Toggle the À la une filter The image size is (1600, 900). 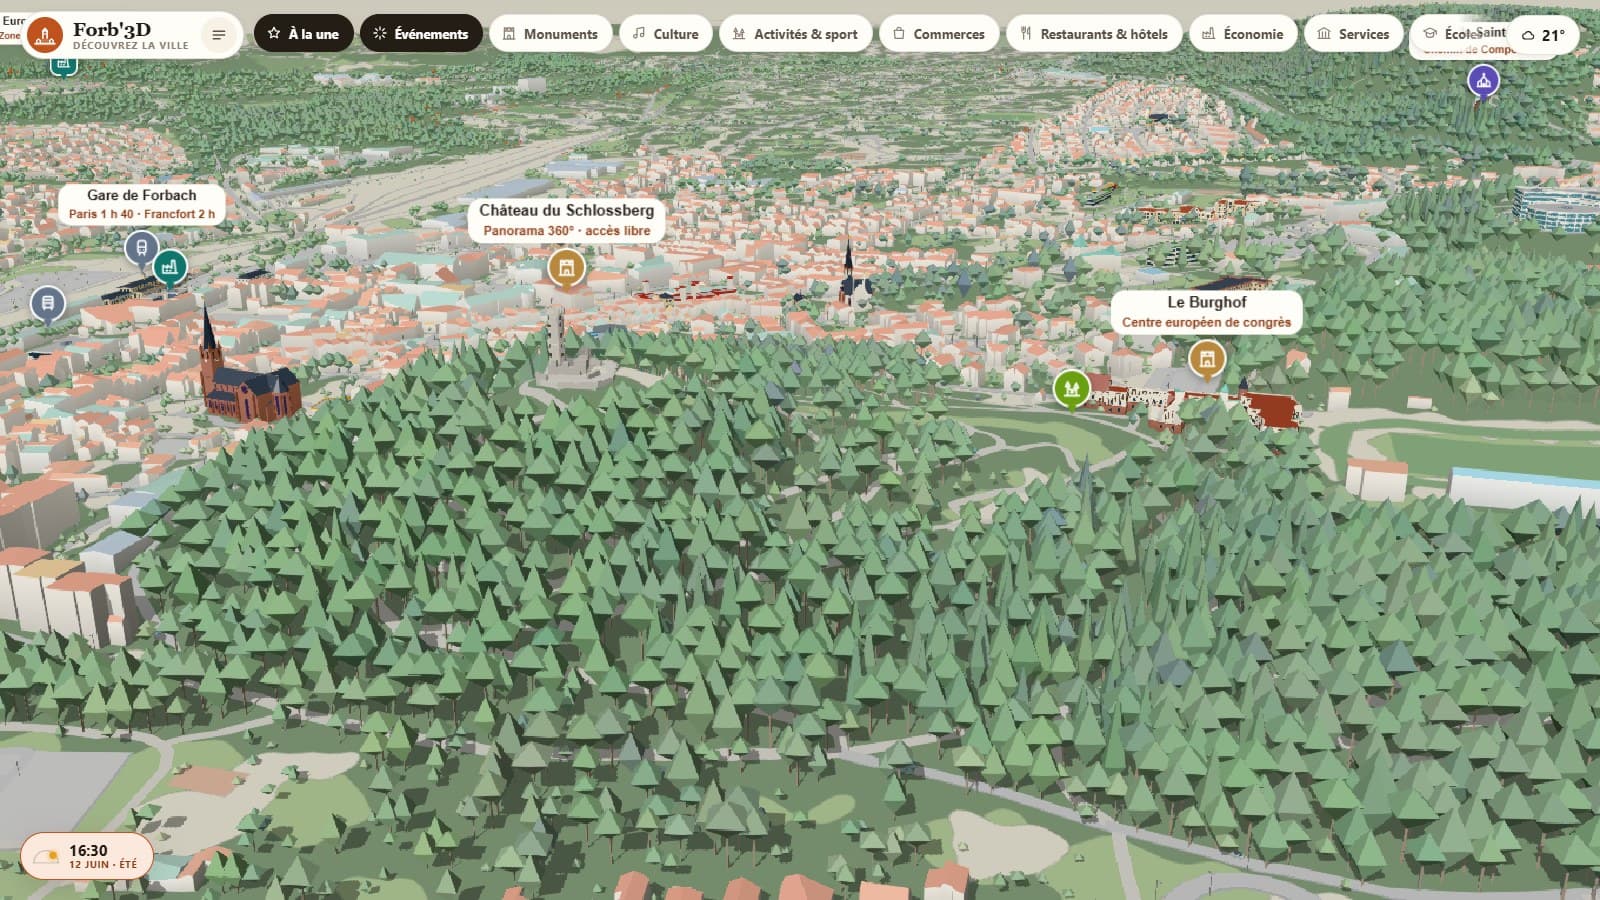tap(303, 33)
